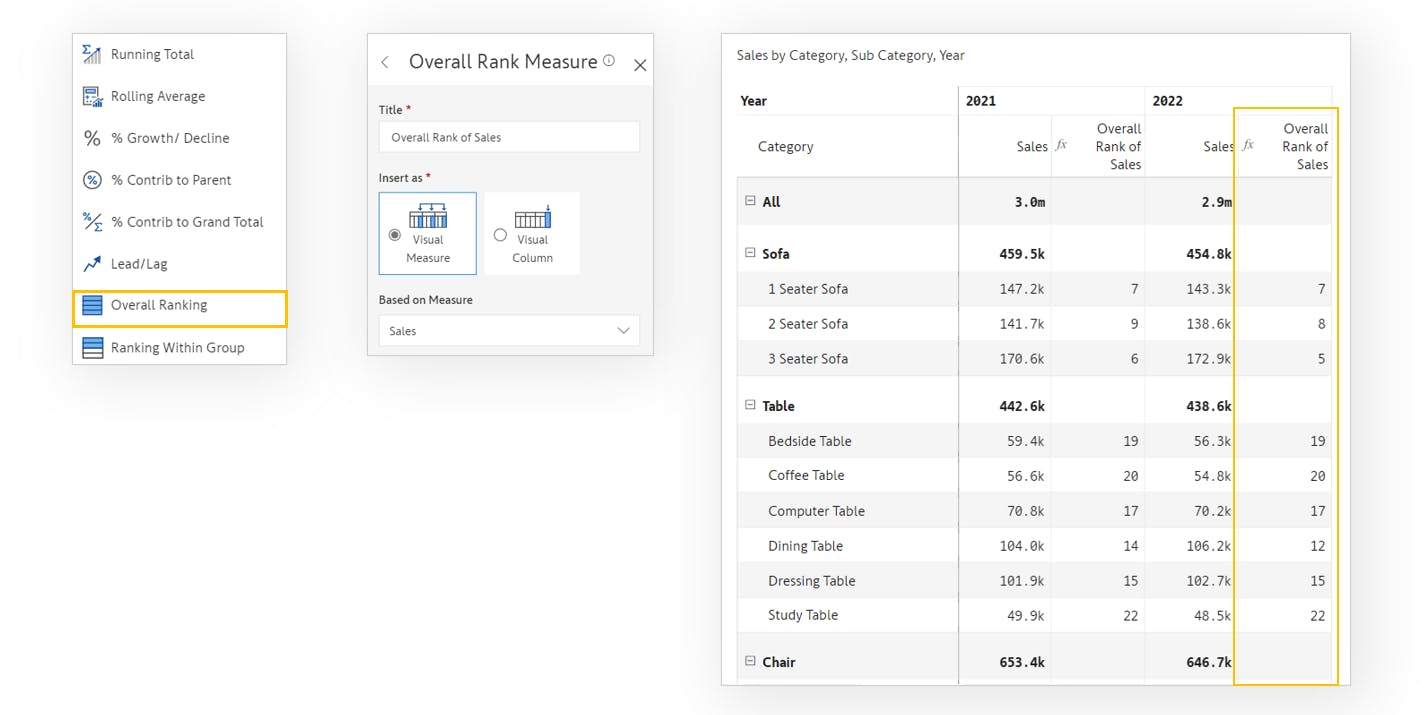
Task: Open the Based on Measure dropdown
Action: tap(509, 331)
